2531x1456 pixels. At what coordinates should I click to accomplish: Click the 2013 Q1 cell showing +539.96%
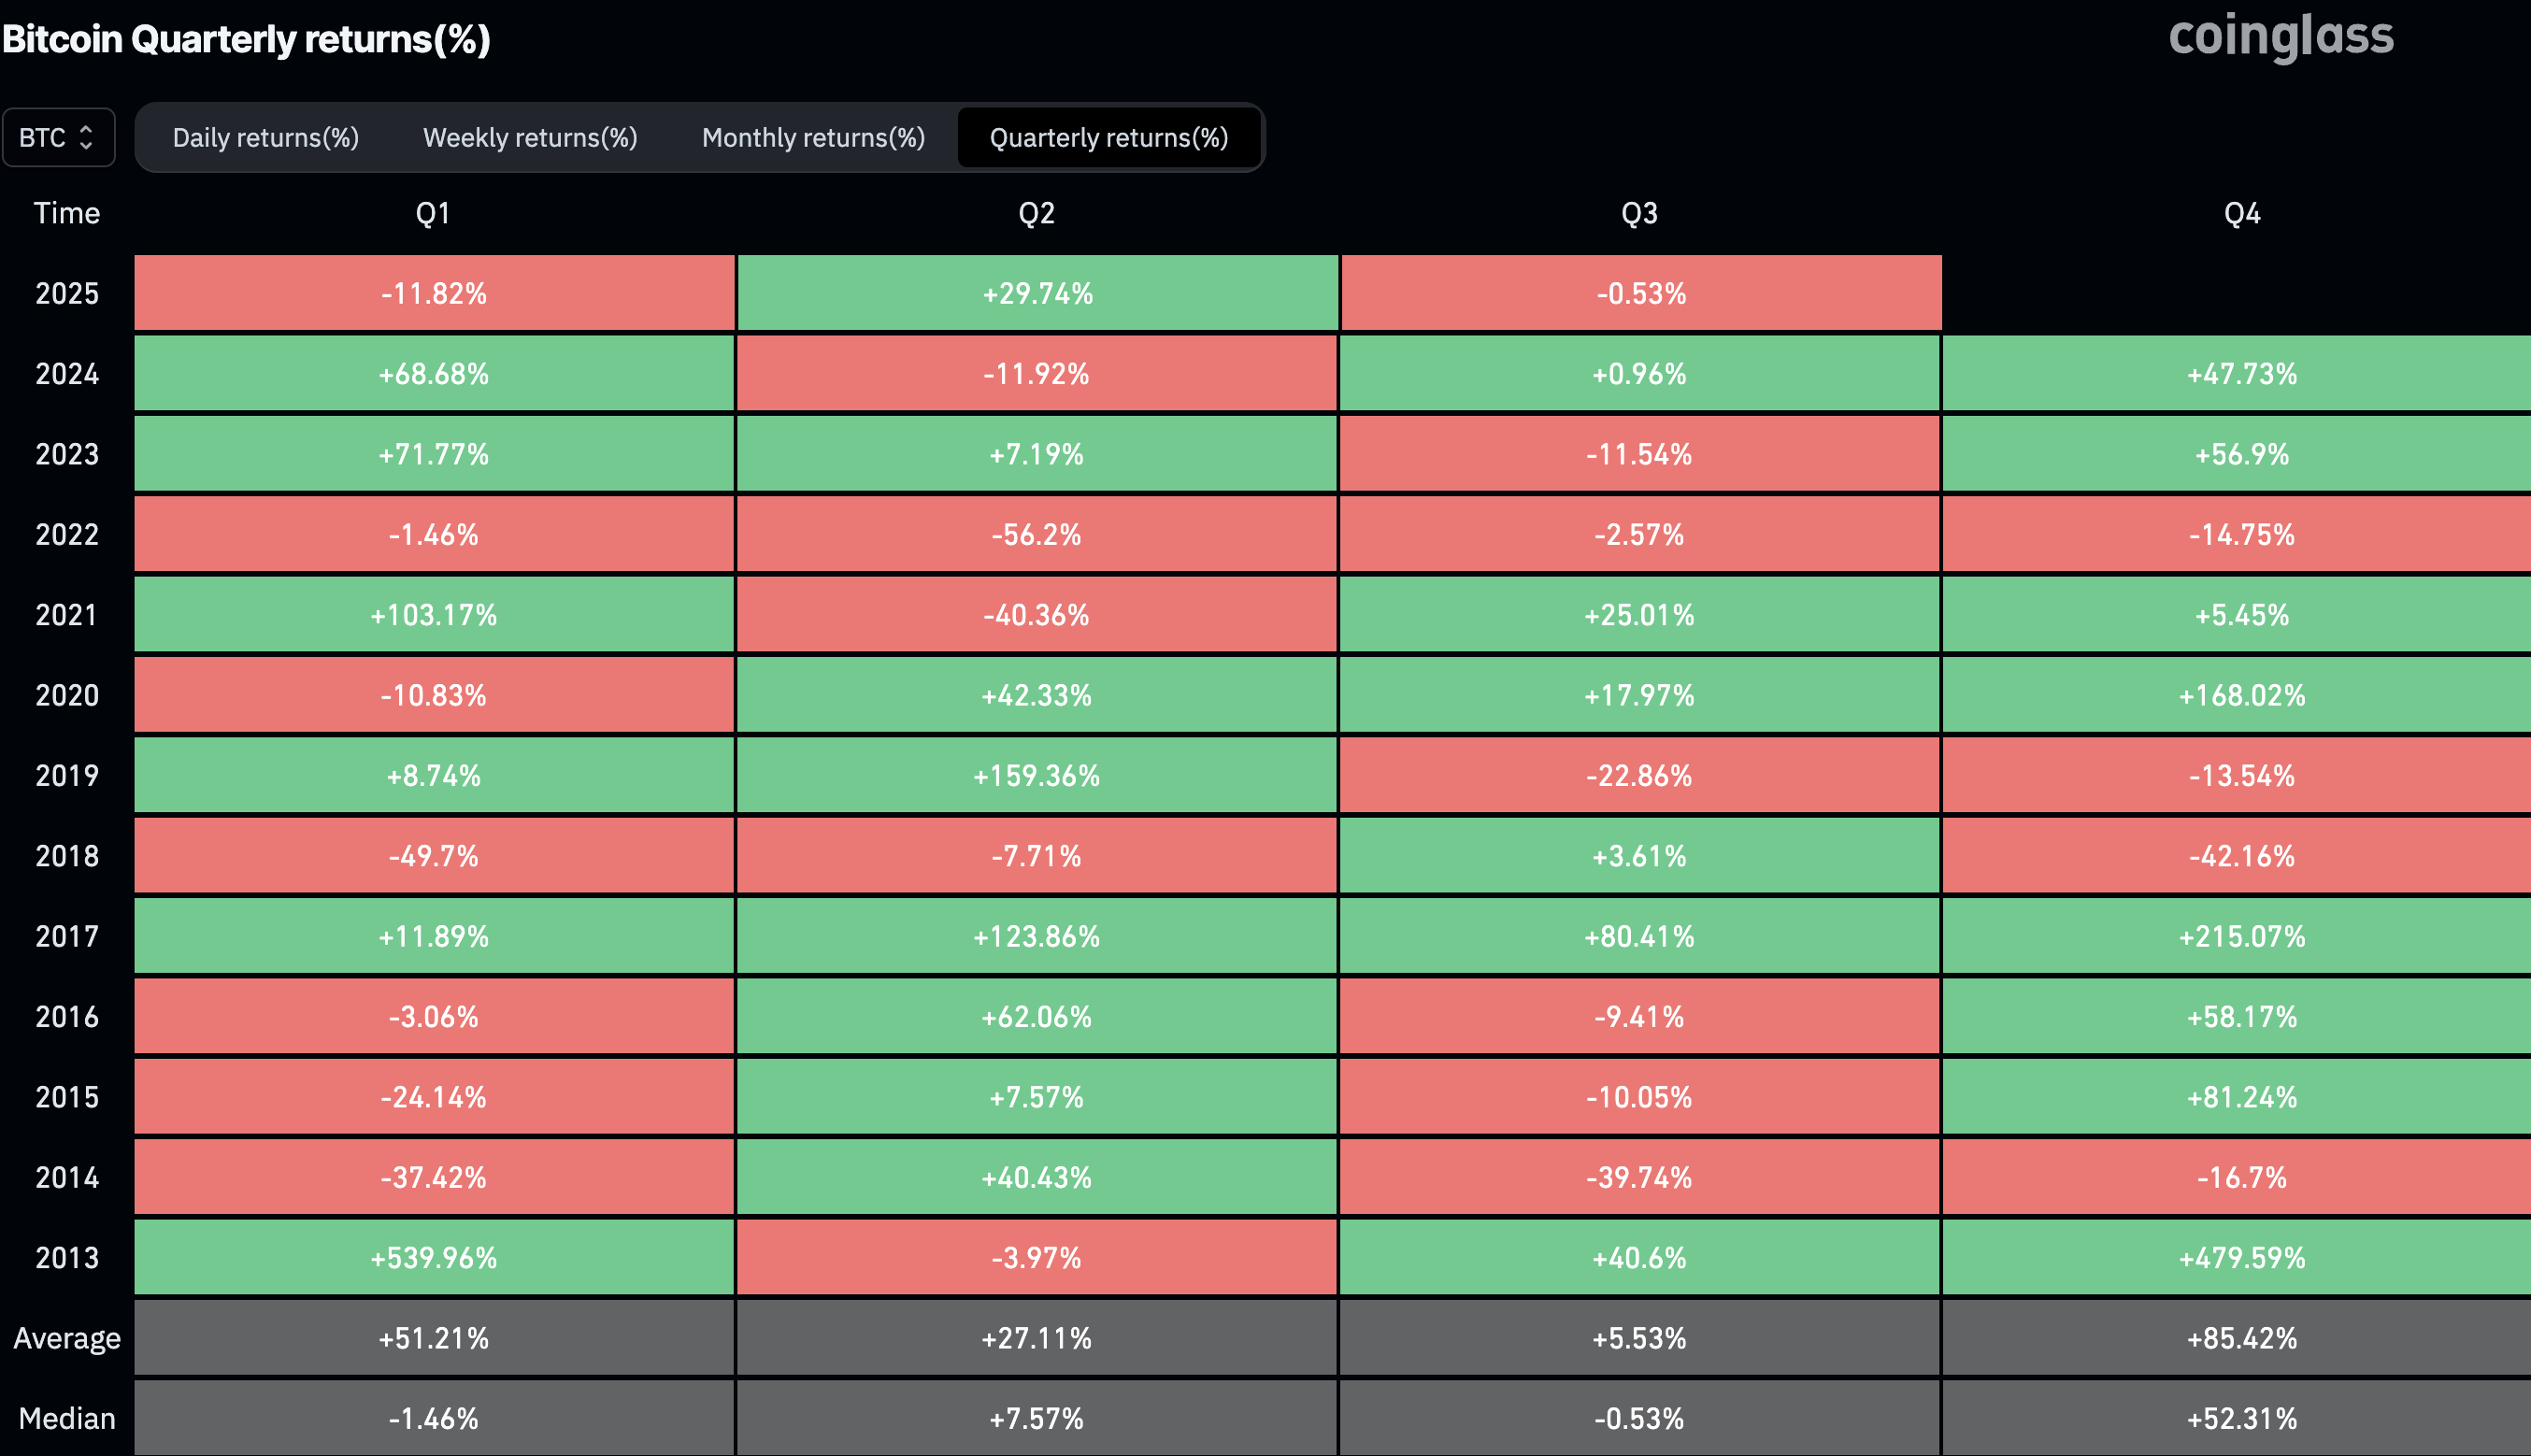(x=432, y=1258)
